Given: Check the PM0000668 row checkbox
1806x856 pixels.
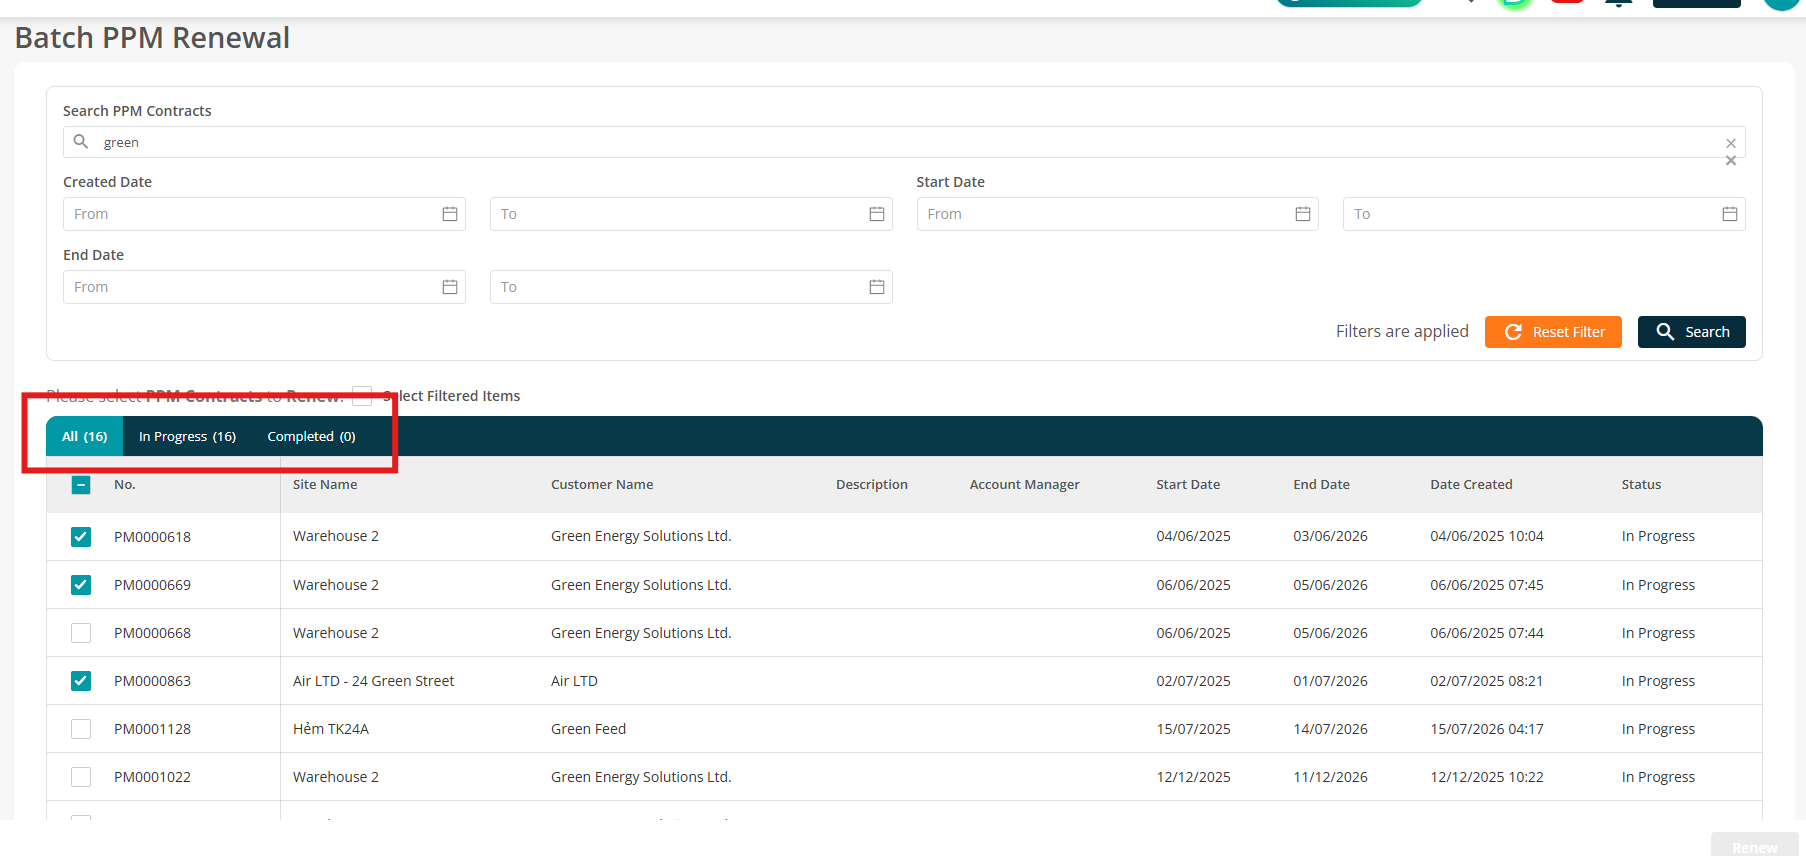Looking at the screenshot, I should [81, 633].
